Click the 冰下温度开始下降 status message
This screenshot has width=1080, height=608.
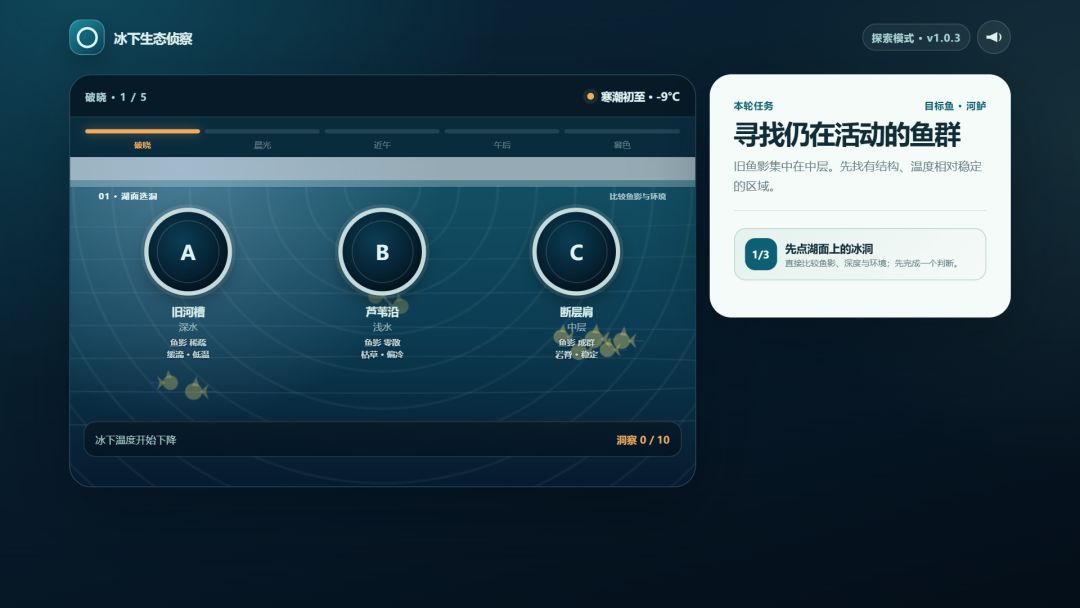click(x=136, y=440)
